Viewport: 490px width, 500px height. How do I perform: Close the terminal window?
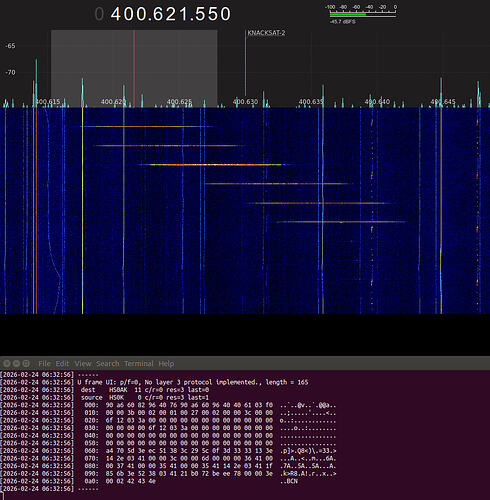(6, 363)
